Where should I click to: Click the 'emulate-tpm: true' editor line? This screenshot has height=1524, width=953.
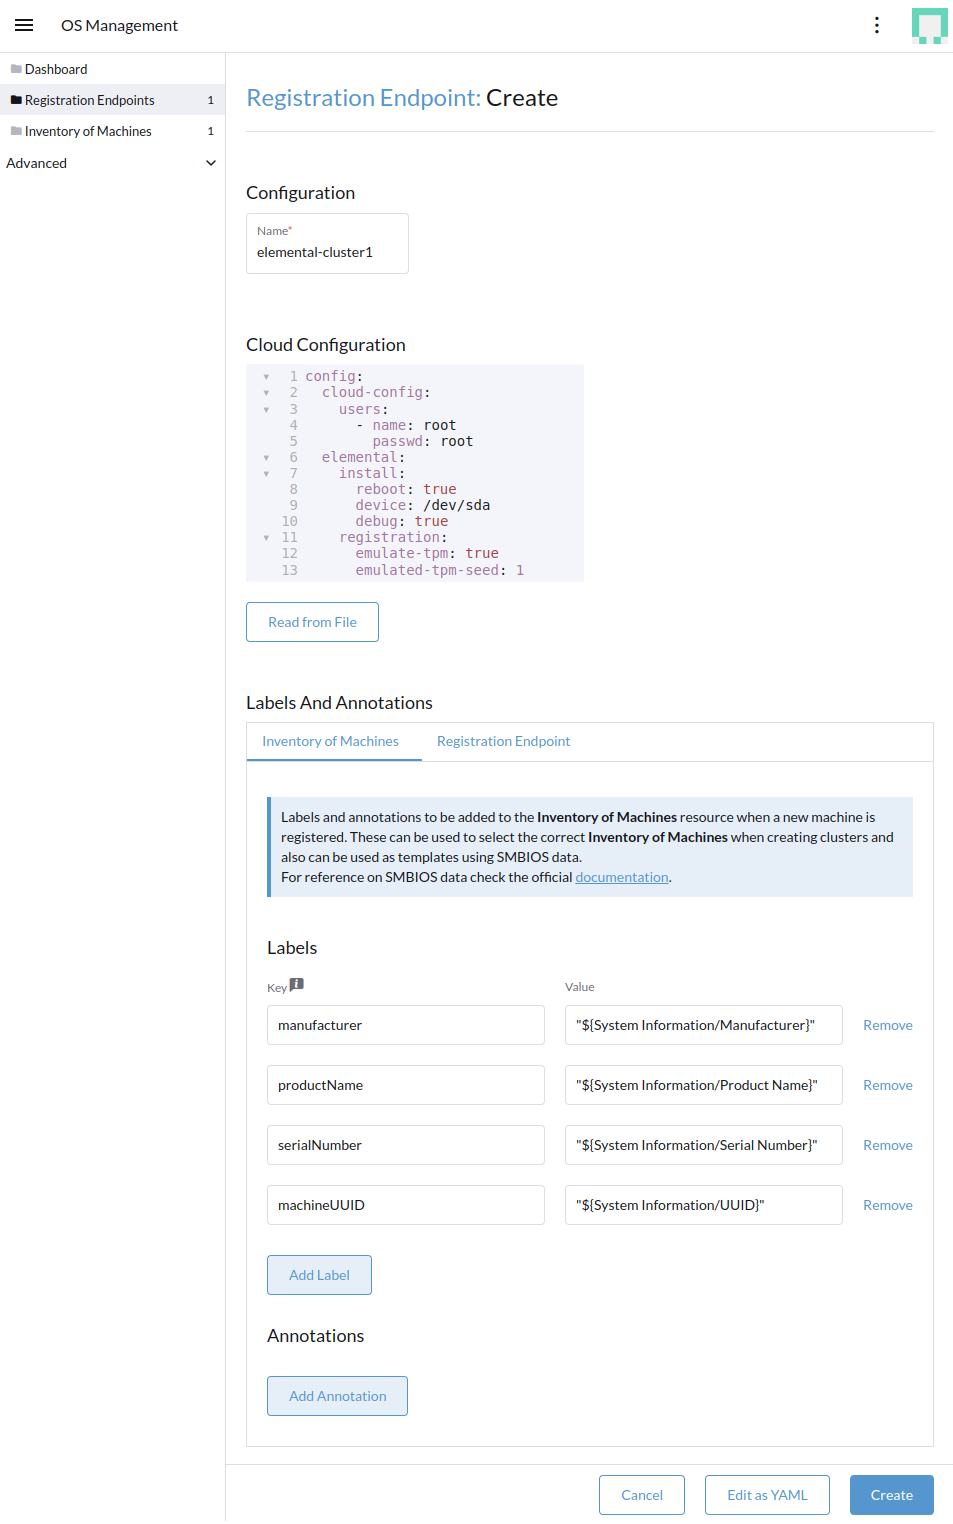click(427, 553)
